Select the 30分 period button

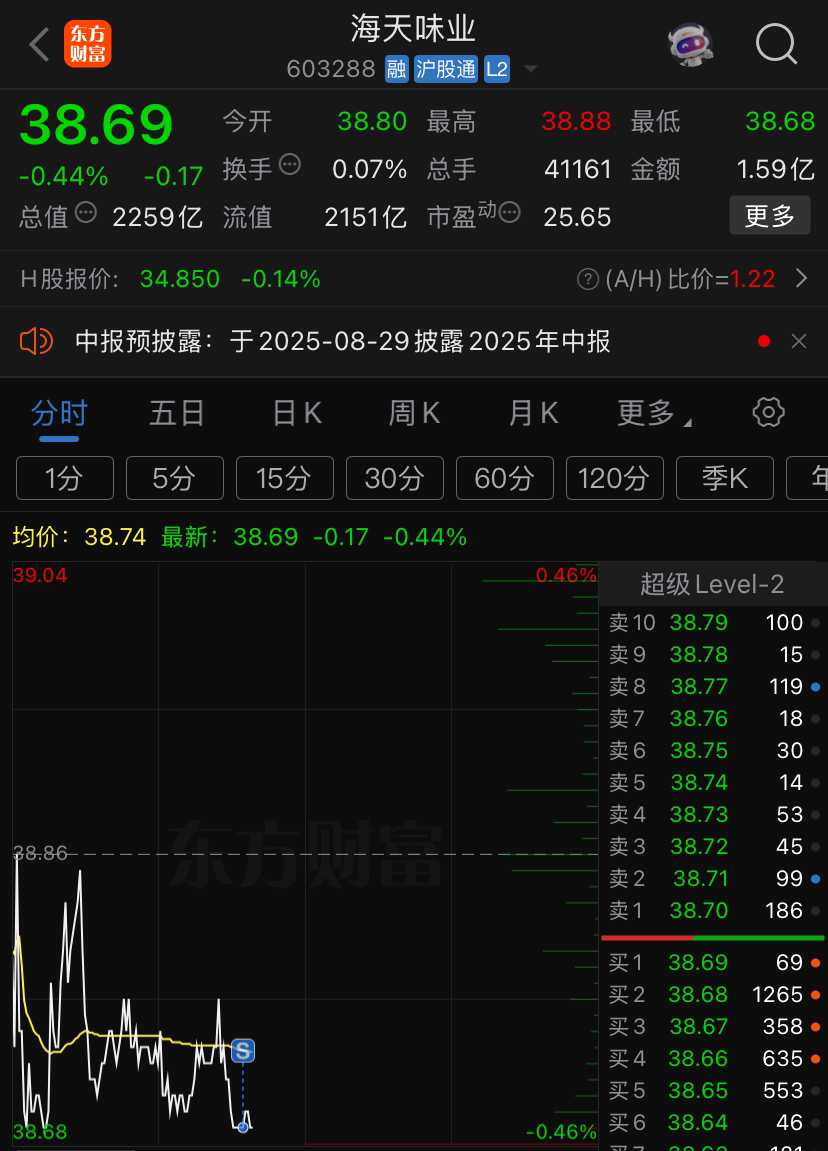point(395,478)
